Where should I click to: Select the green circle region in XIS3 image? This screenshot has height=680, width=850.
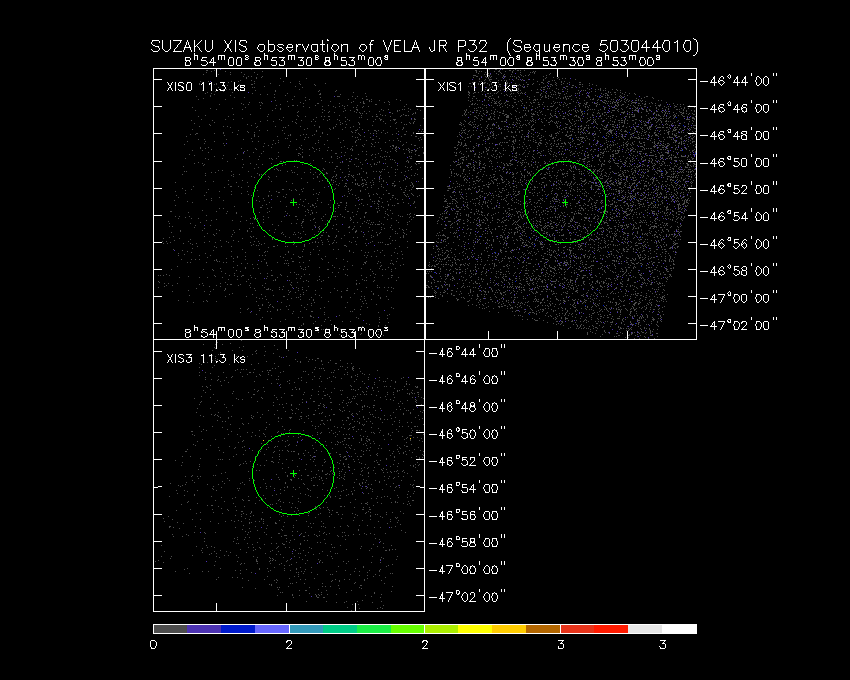293,473
